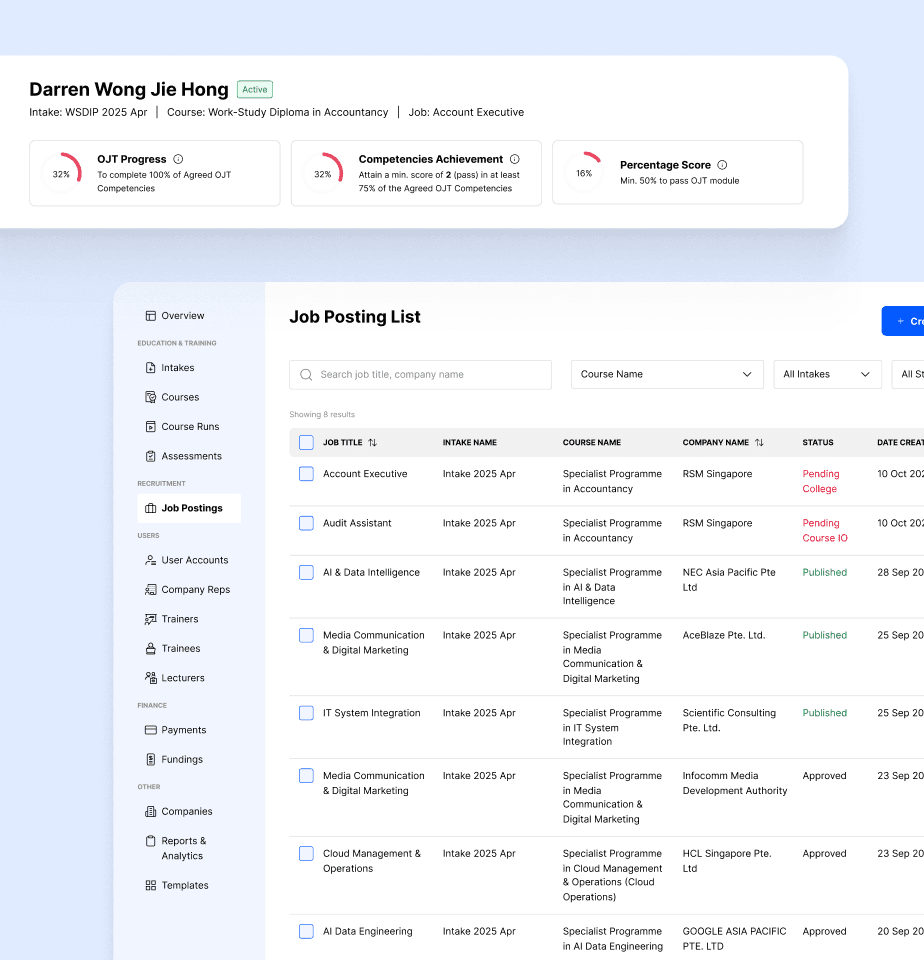Click the OJT Progress 32% circular indicator
The width and height of the screenshot is (924, 960).
tap(62, 173)
